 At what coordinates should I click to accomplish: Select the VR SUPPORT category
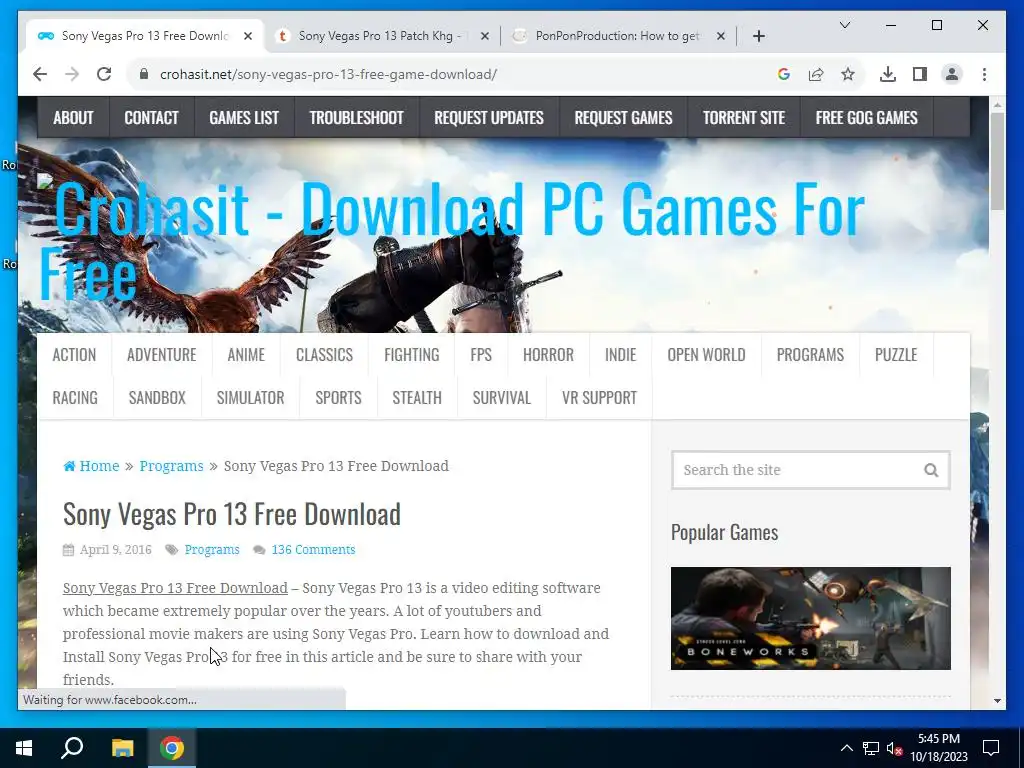pyautogui.click(x=600, y=398)
